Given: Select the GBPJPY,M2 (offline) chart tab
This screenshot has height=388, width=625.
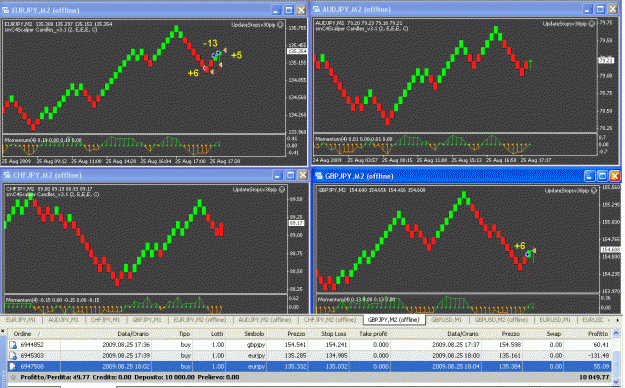Looking at the screenshot, I should (394, 320).
